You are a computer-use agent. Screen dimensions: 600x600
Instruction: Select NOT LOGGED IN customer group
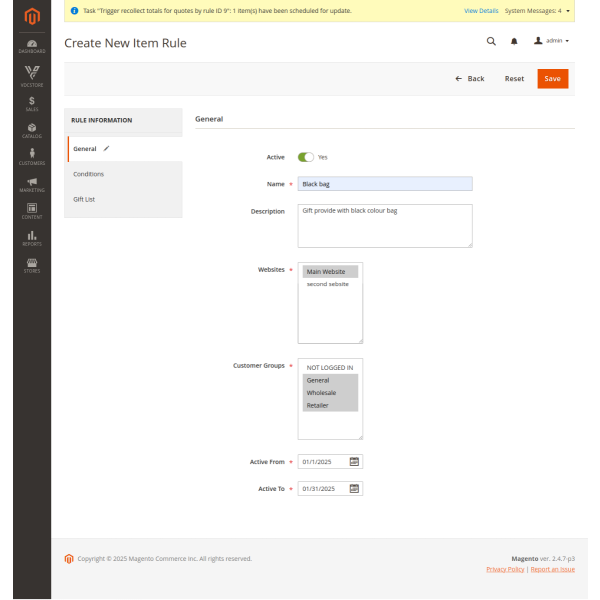tap(329, 367)
